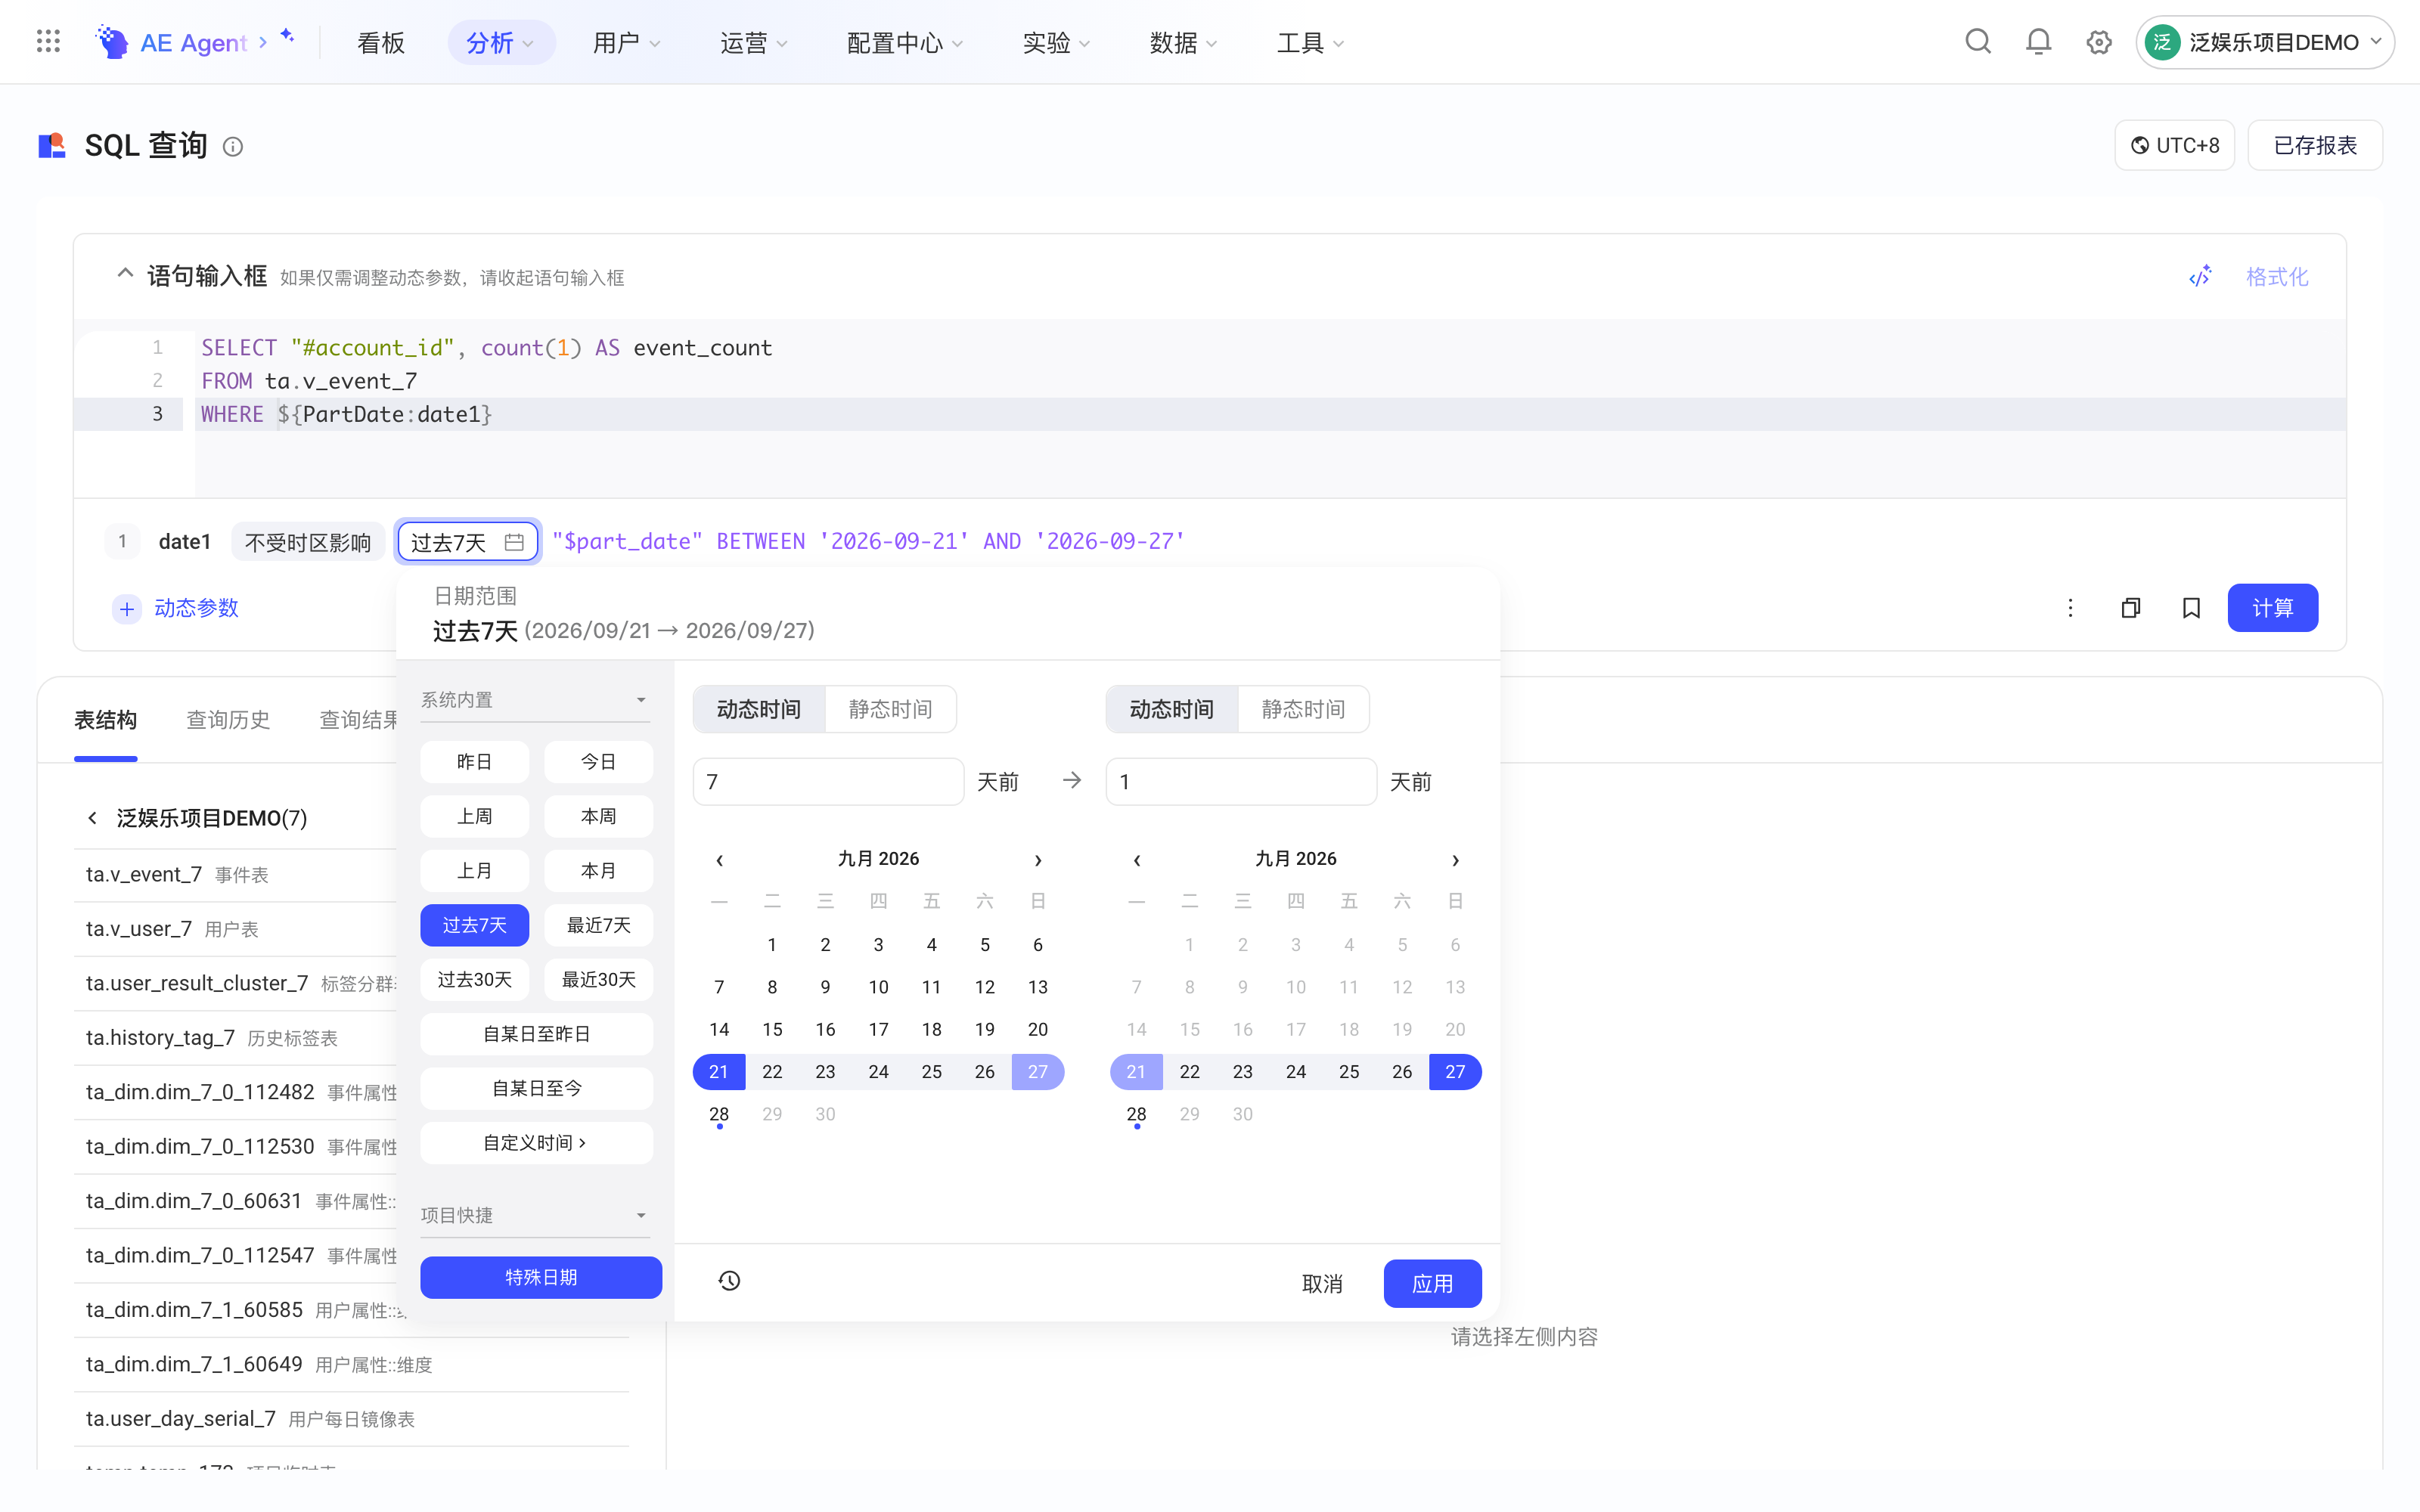This screenshot has width=2420, height=1512.
Task: Click the AI code assistant icon beside 格式化
Action: pos(2200,277)
